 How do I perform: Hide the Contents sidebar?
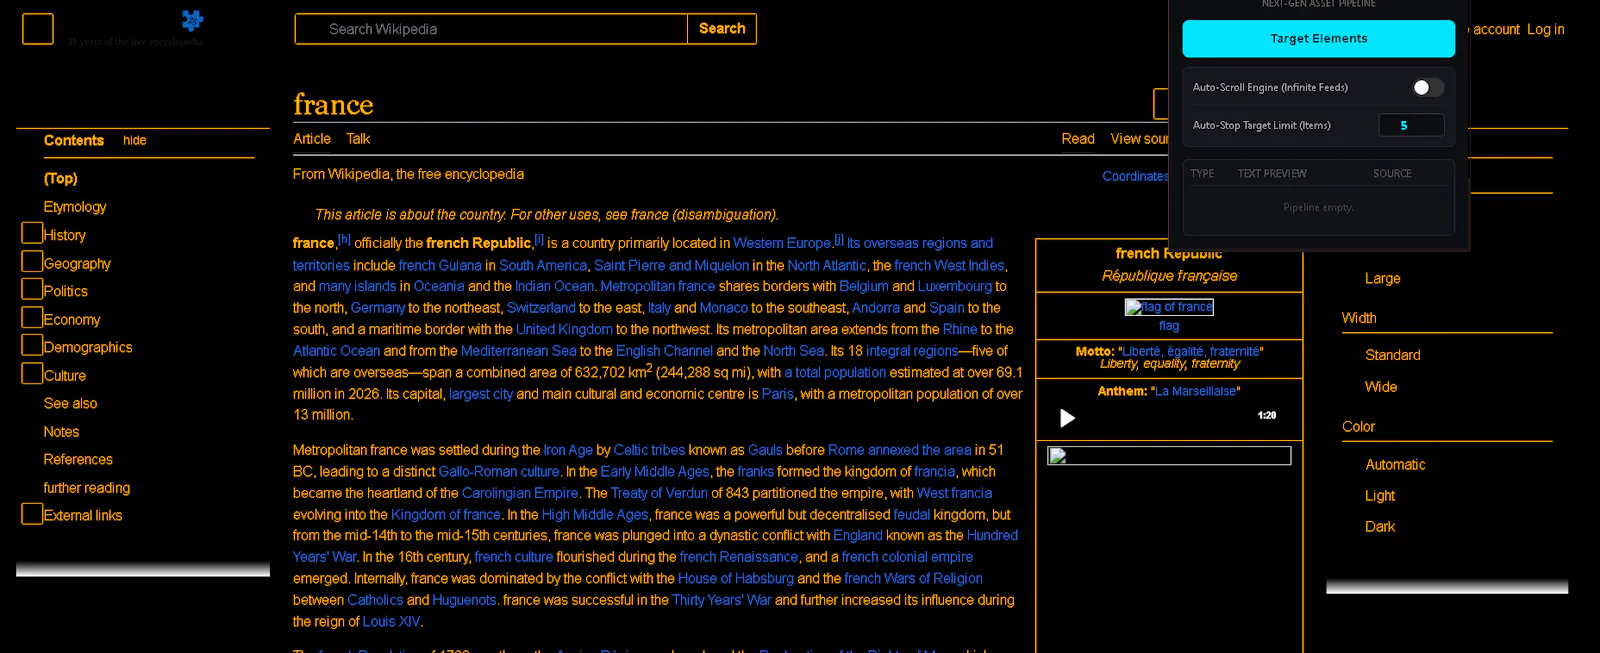pyautogui.click(x=135, y=141)
